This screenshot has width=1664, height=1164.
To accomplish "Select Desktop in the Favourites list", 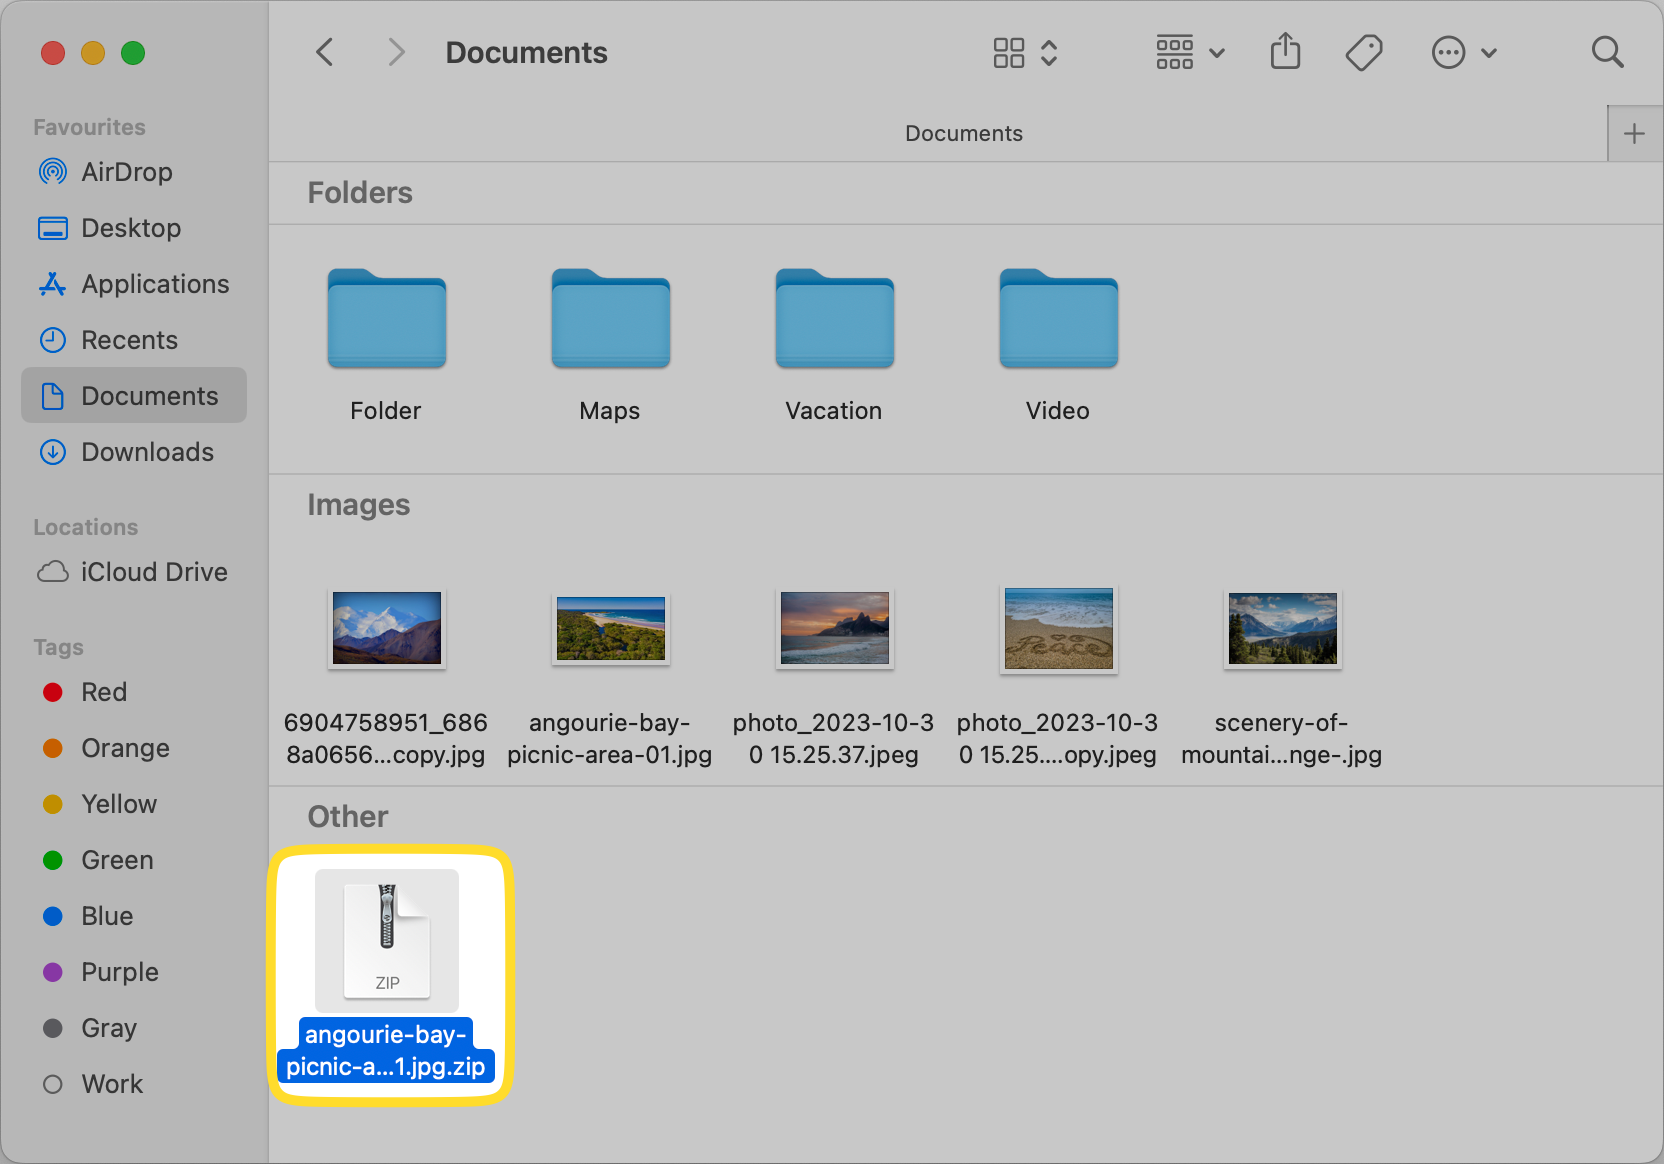I will tap(131, 228).
